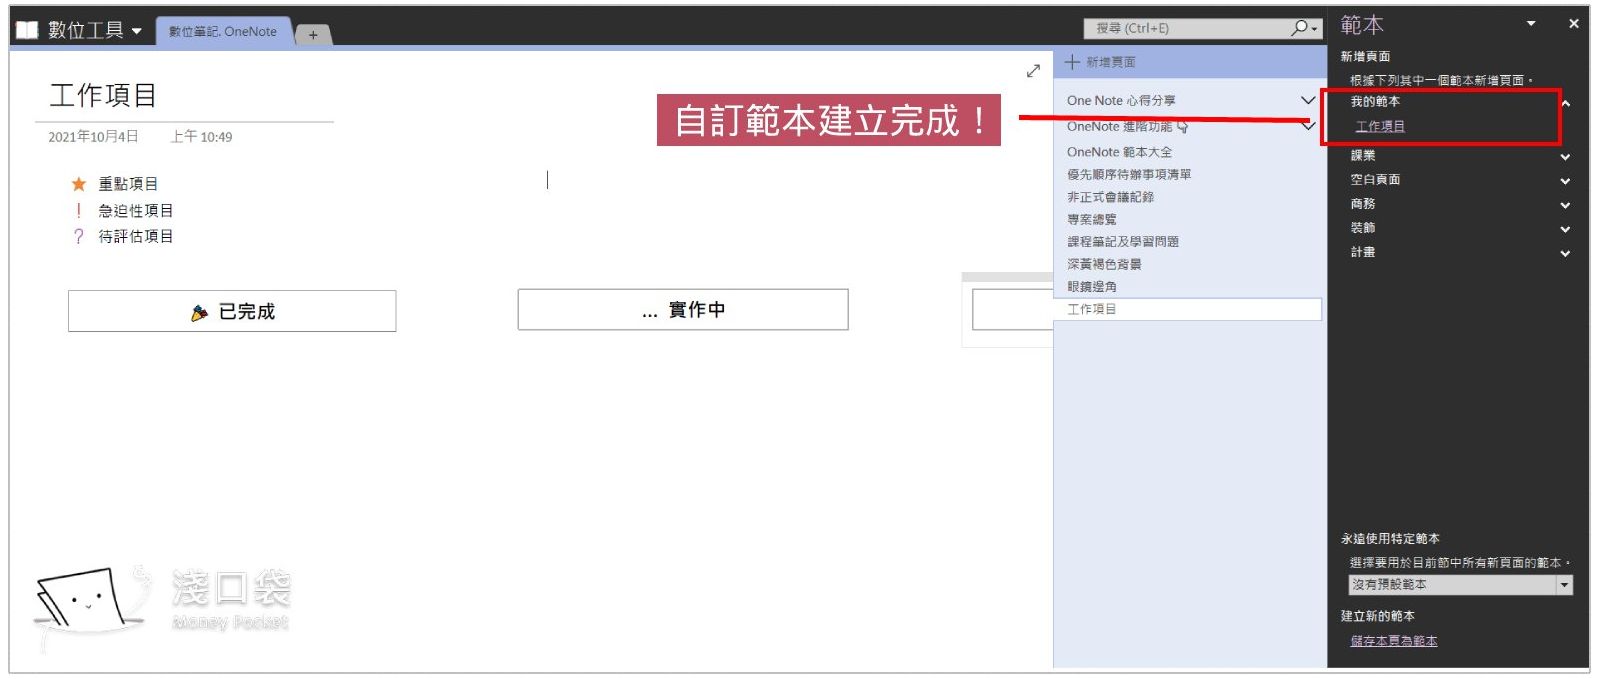Viewport: 1600px width, 679px height.
Task: Open the 深黃褐色背景 page
Action: 1104,264
